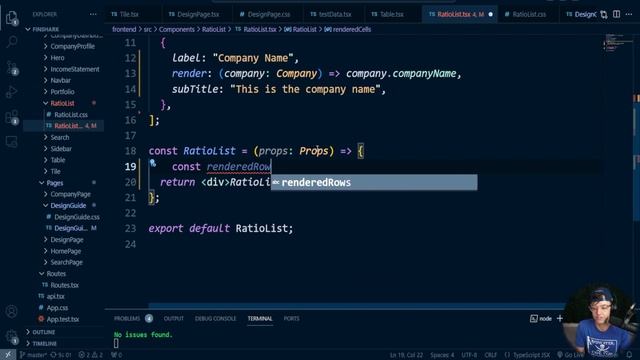This screenshot has height=360, width=640.
Task: Accept the renderedRows autocomplete suggestion
Action: click(374, 182)
